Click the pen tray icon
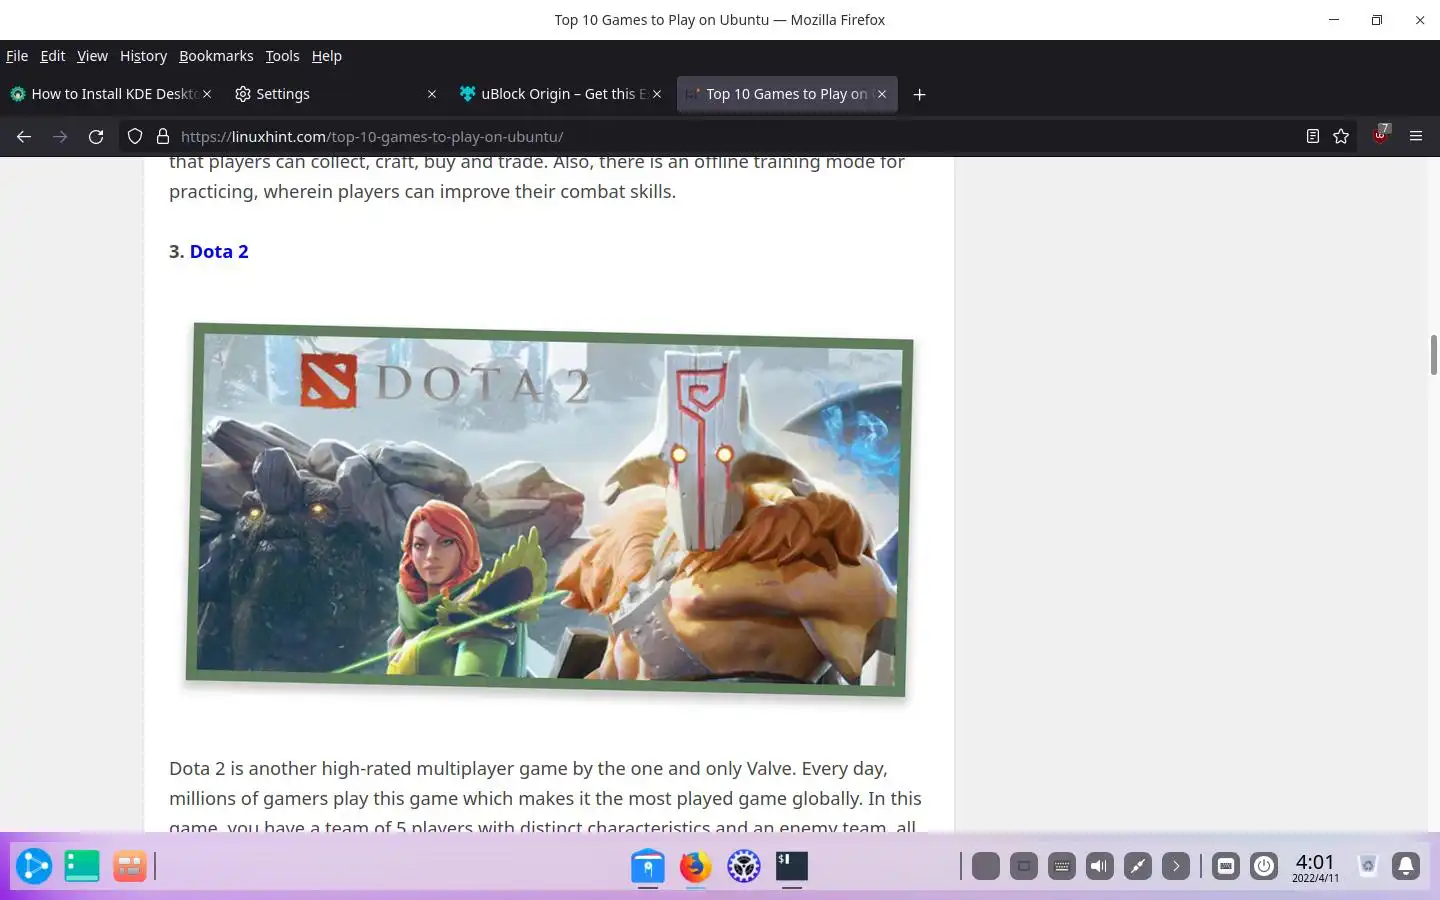The height and width of the screenshot is (900, 1440). click(x=1138, y=866)
